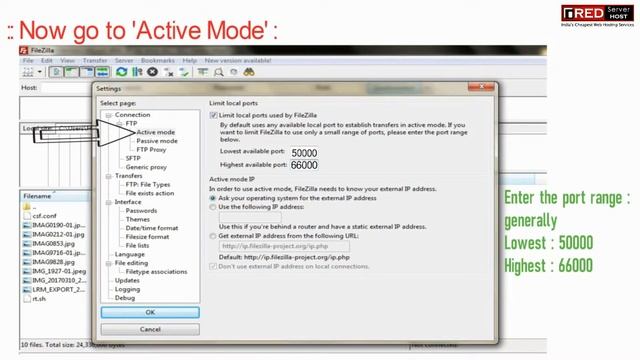640x360 pixels.
Task: Toggle the remote directory tree icon
Action: [87, 72]
